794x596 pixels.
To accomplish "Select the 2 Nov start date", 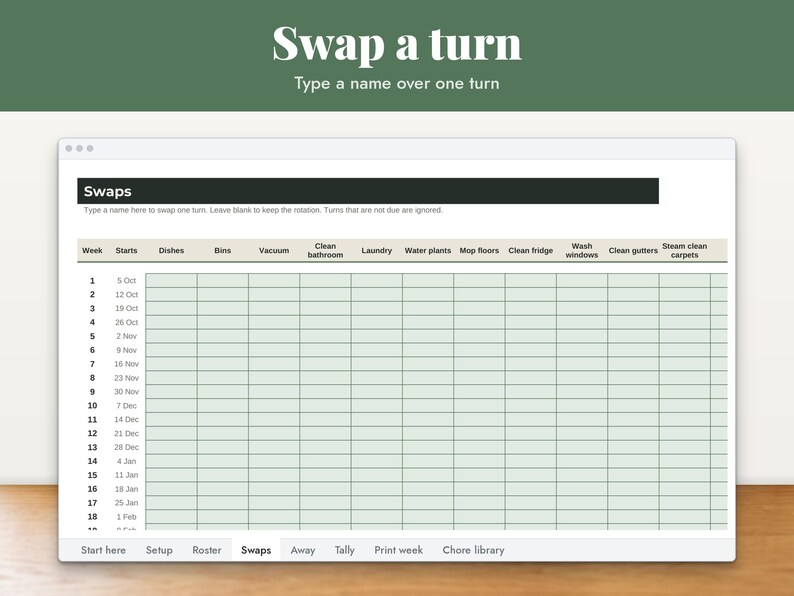I will click(x=127, y=336).
